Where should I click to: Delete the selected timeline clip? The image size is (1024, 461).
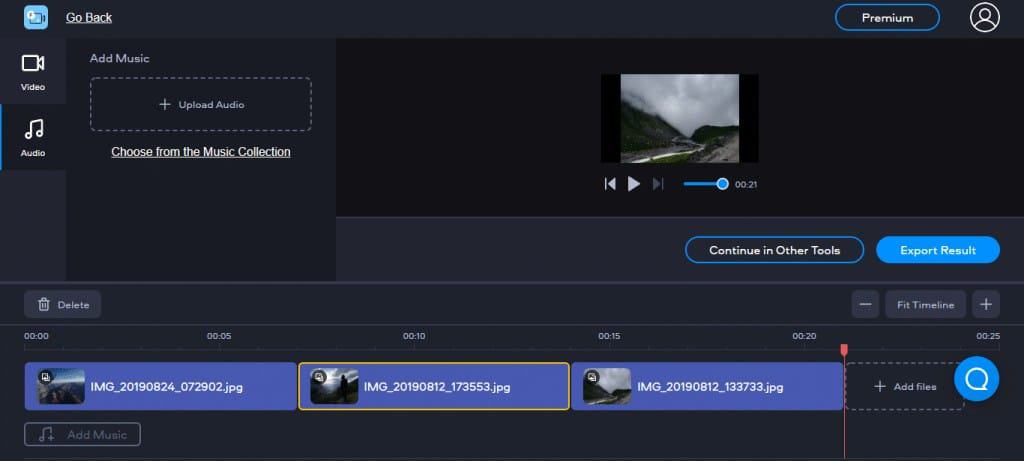(x=63, y=304)
